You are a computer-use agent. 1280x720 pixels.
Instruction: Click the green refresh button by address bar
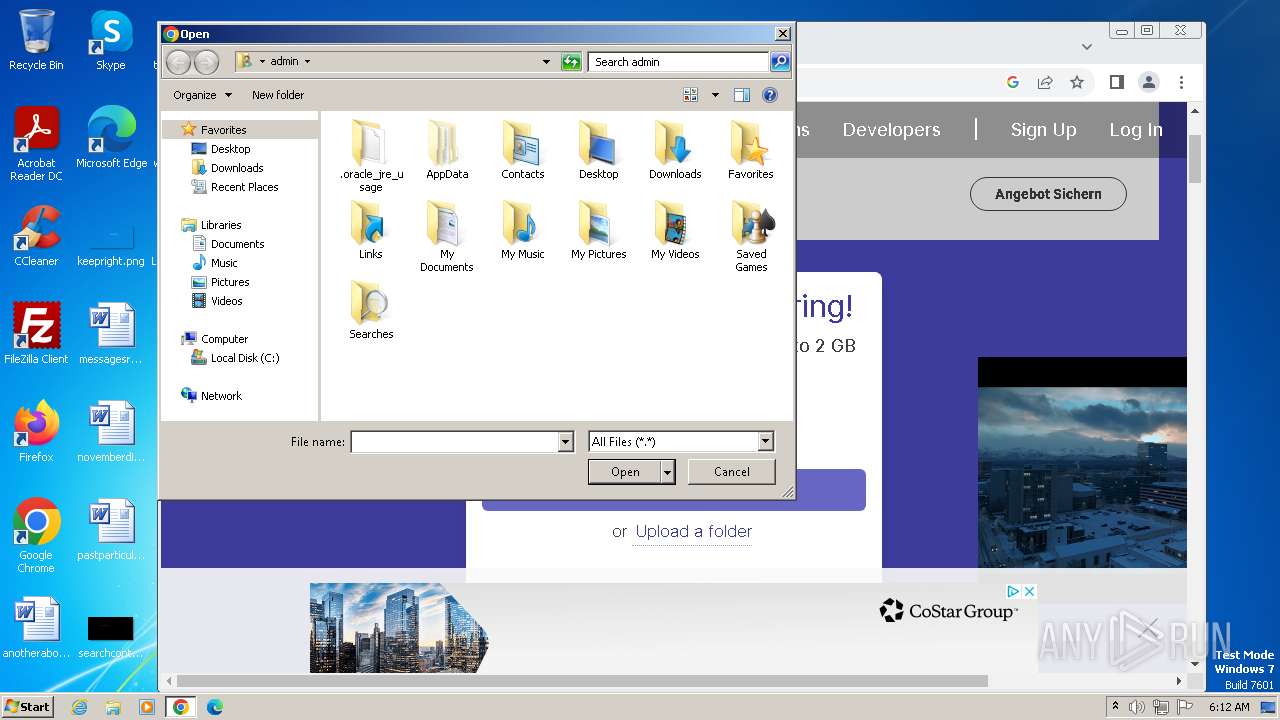(x=571, y=62)
